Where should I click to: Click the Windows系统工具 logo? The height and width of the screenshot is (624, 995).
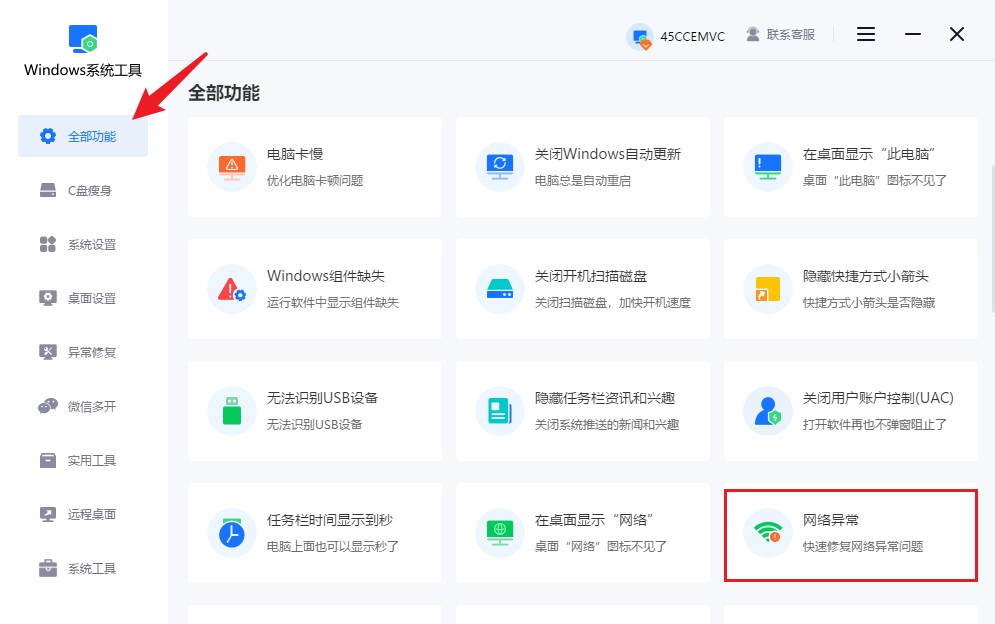click(x=83, y=39)
